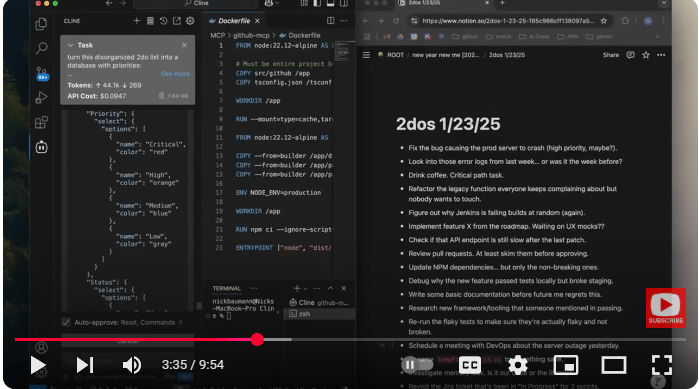Select the Dockerfile editor tab
This screenshot has width=699, height=389.
tap(233, 21)
